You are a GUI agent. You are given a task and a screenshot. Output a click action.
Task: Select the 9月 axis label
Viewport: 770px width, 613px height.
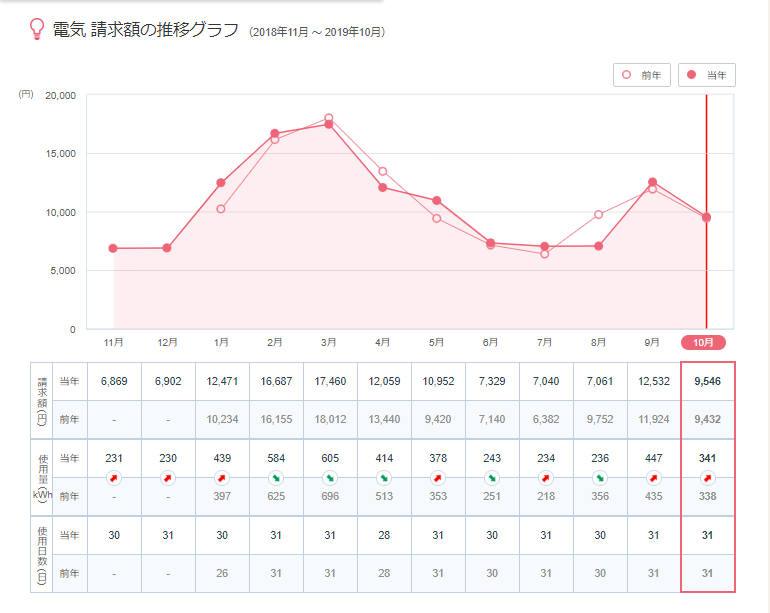pyautogui.click(x=652, y=342)
